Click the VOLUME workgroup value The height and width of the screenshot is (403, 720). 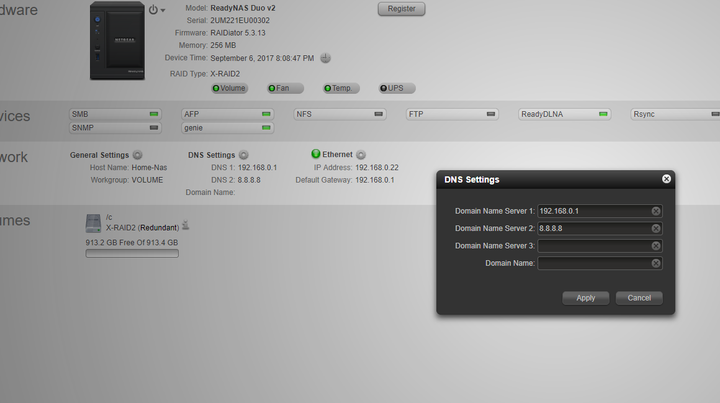click(x=147, y=180)
